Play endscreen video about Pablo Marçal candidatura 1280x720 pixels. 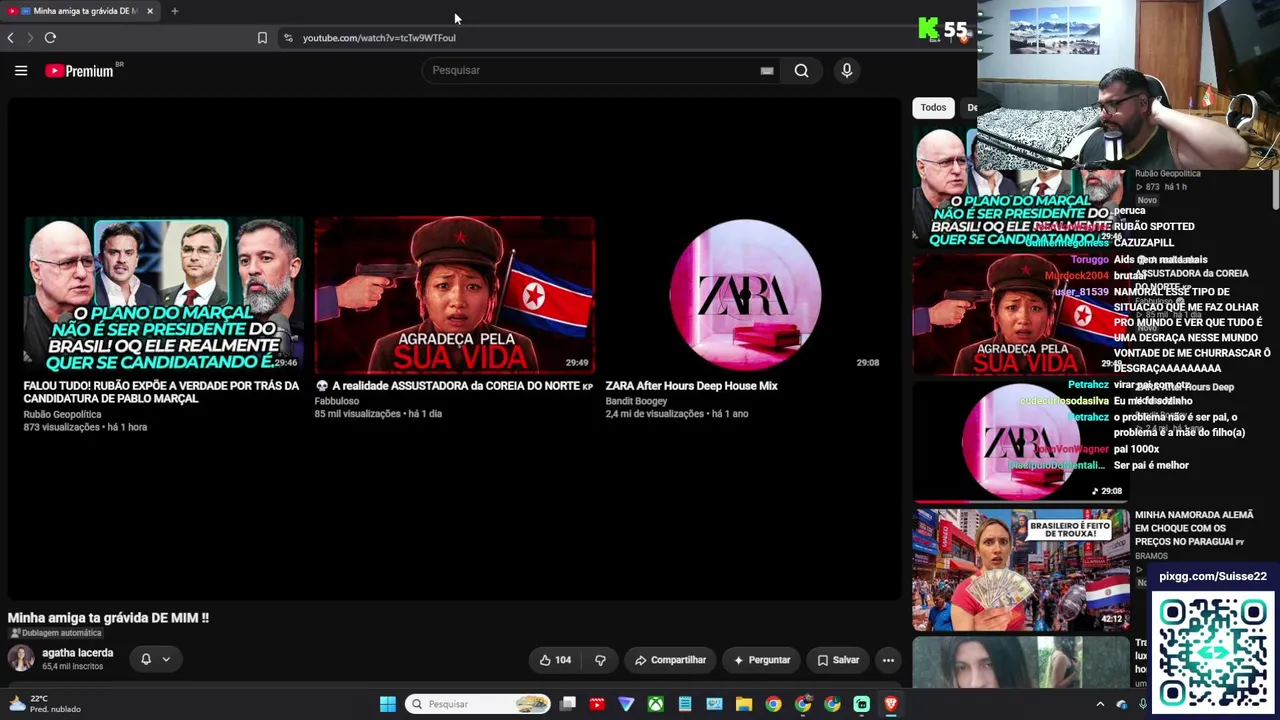[164, 295]
